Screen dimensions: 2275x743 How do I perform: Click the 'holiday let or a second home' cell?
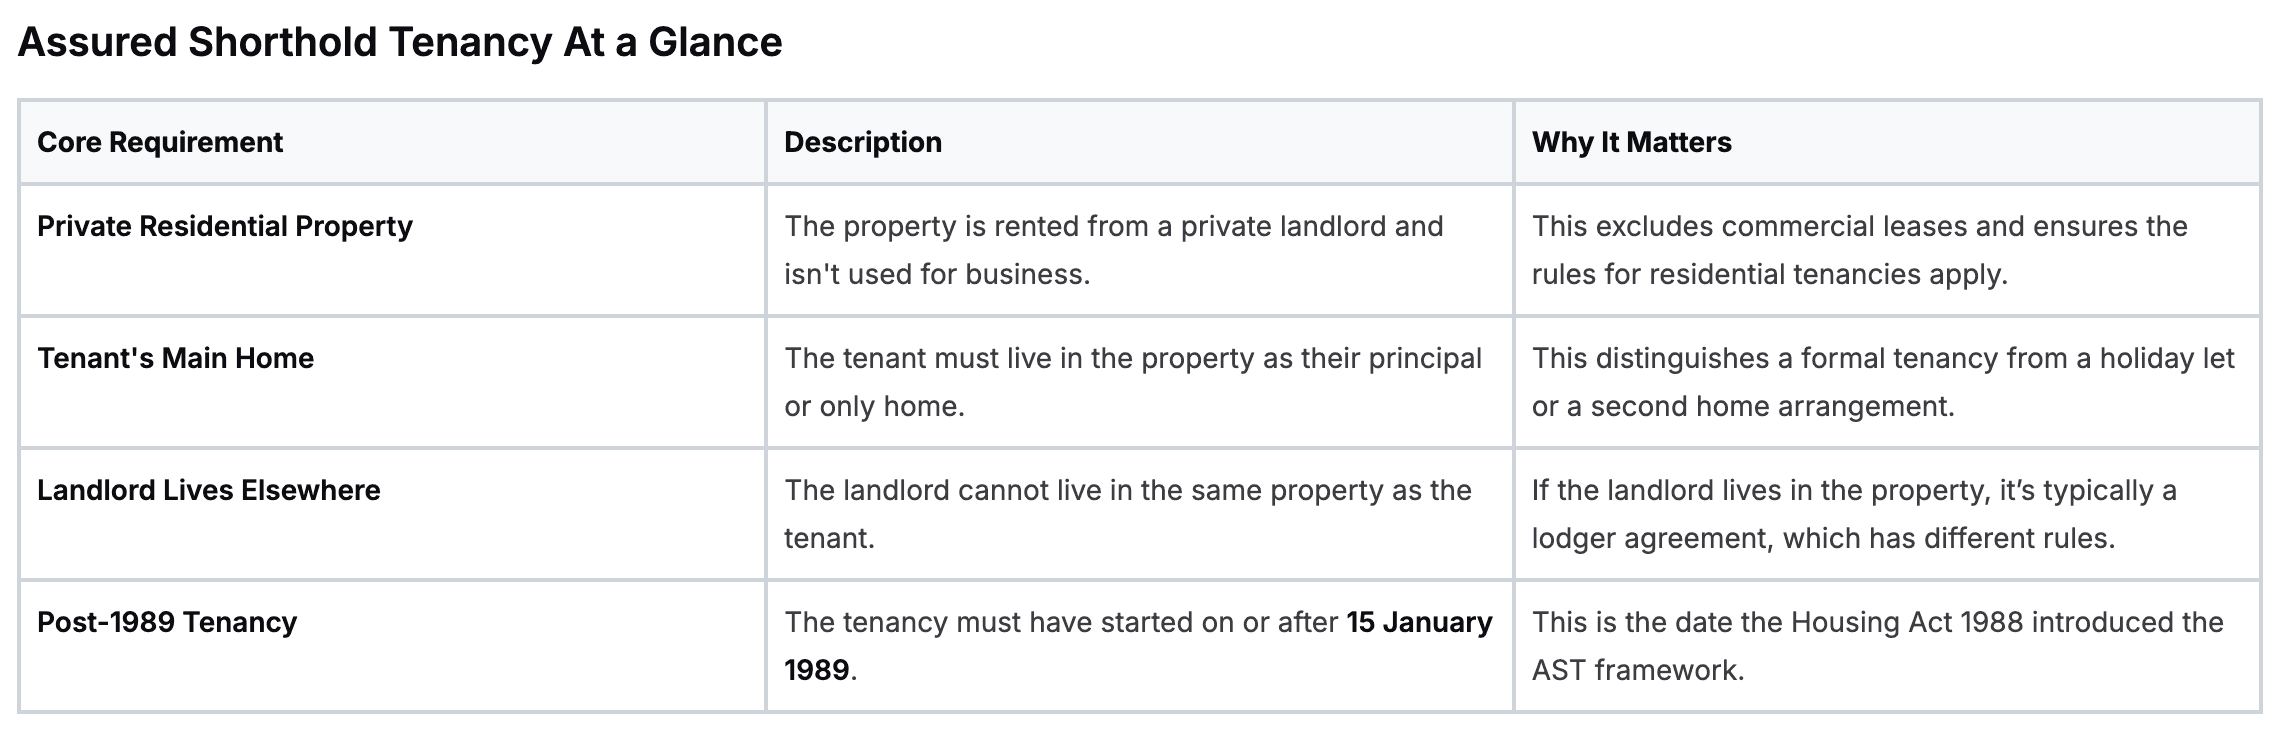[1882, 382]
